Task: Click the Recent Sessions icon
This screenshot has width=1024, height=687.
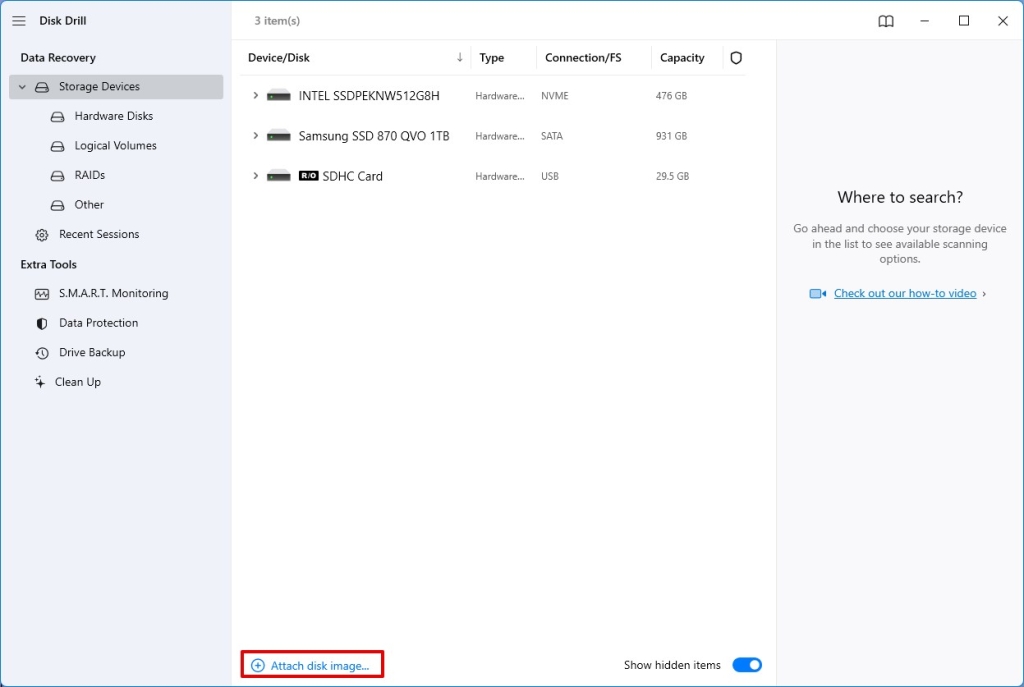Action: [41, 234]
